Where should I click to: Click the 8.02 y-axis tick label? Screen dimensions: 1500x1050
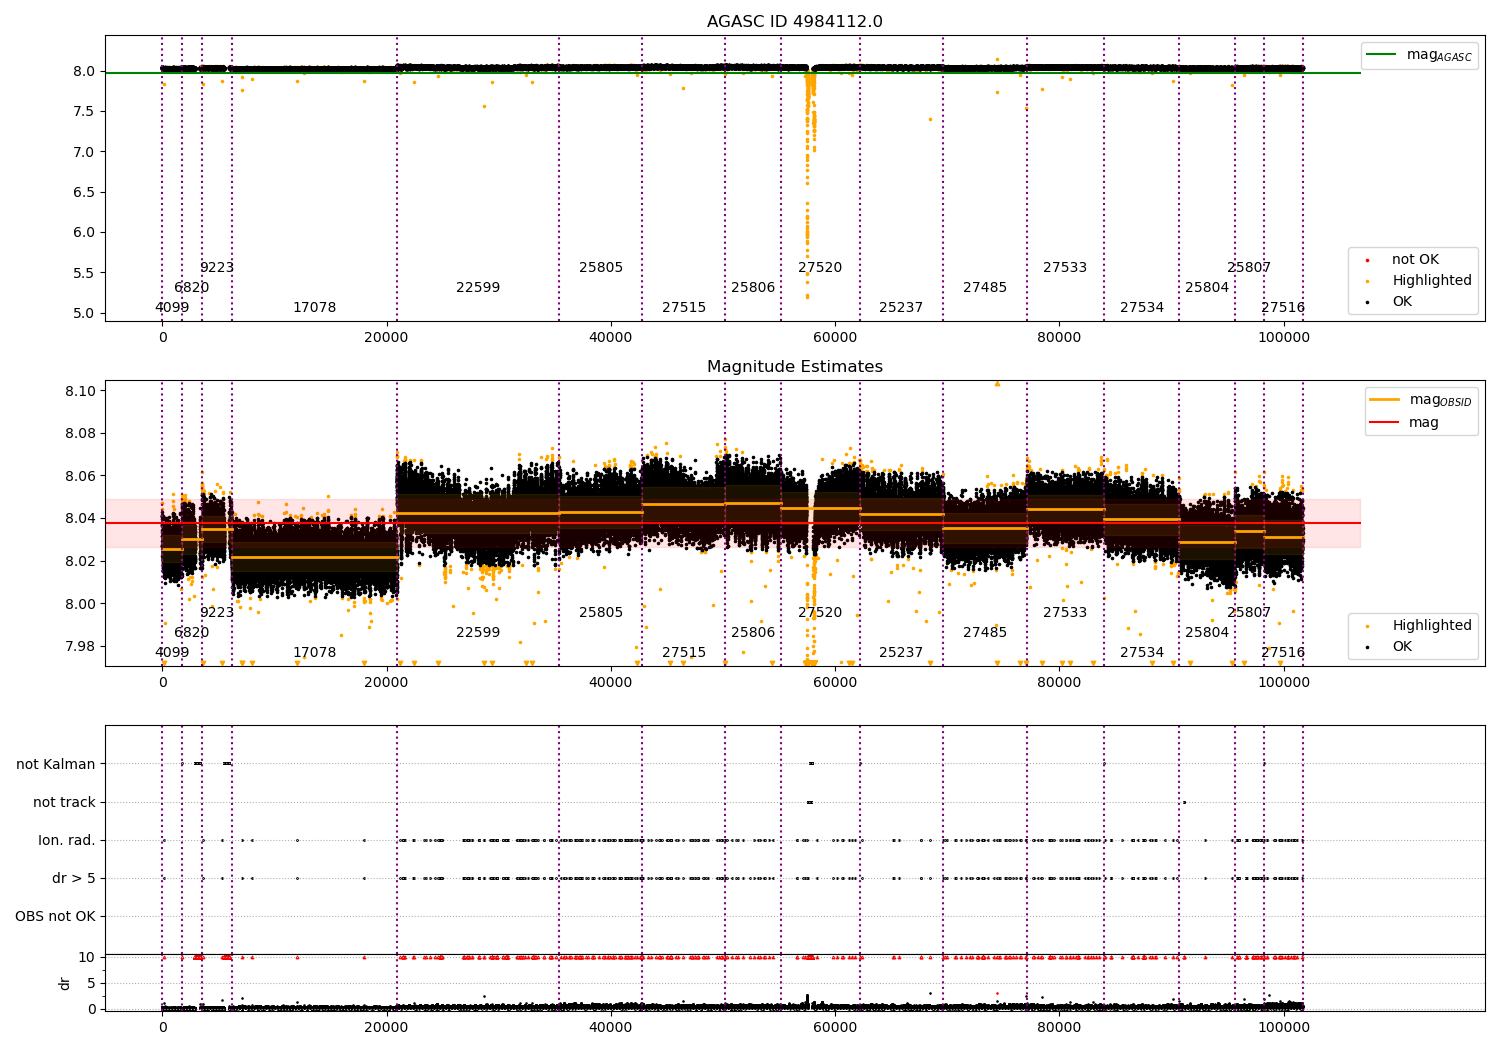[x=80, y=561]
